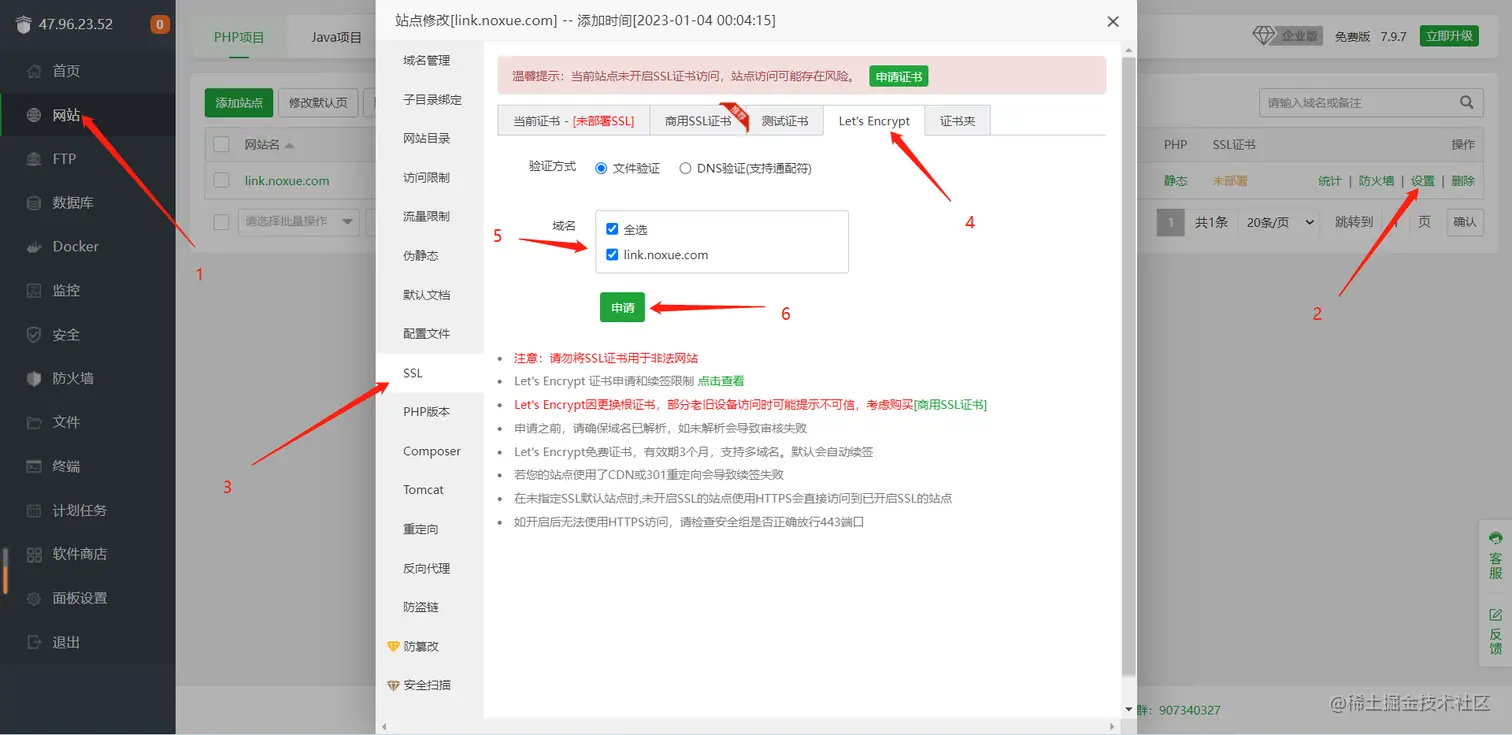Open the Java项目 tab
This screenshot has width=1512, height=735.
[336, 37]
